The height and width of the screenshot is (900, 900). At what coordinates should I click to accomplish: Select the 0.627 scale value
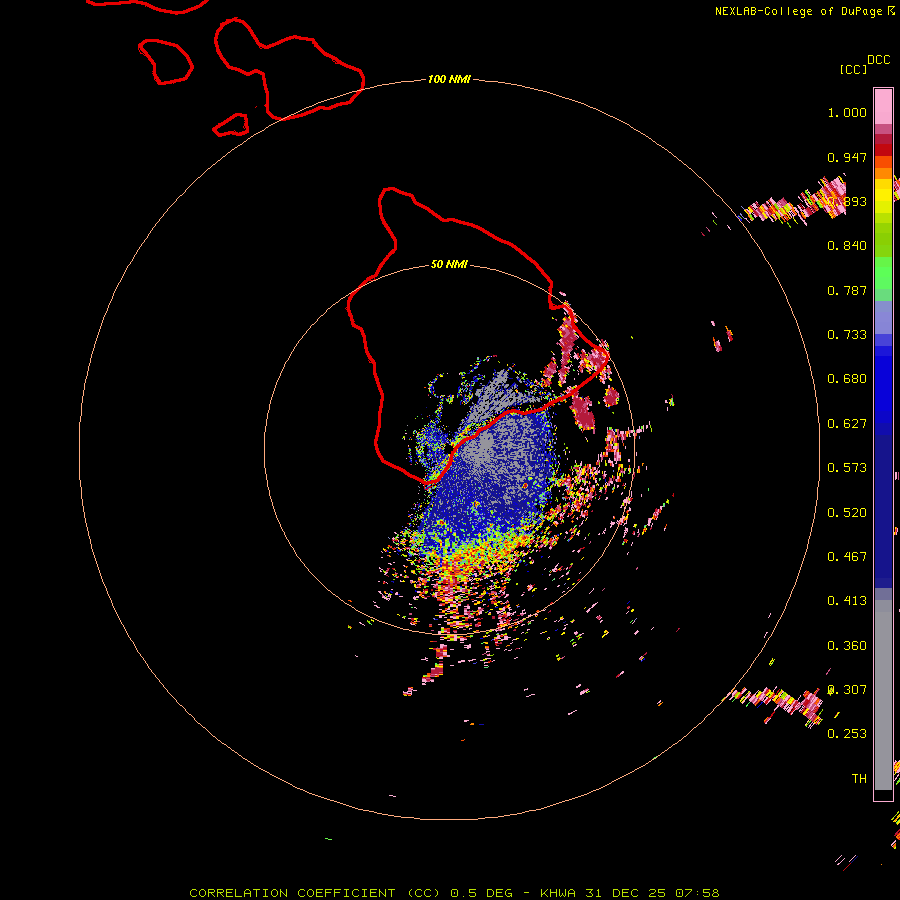(847, 424)
